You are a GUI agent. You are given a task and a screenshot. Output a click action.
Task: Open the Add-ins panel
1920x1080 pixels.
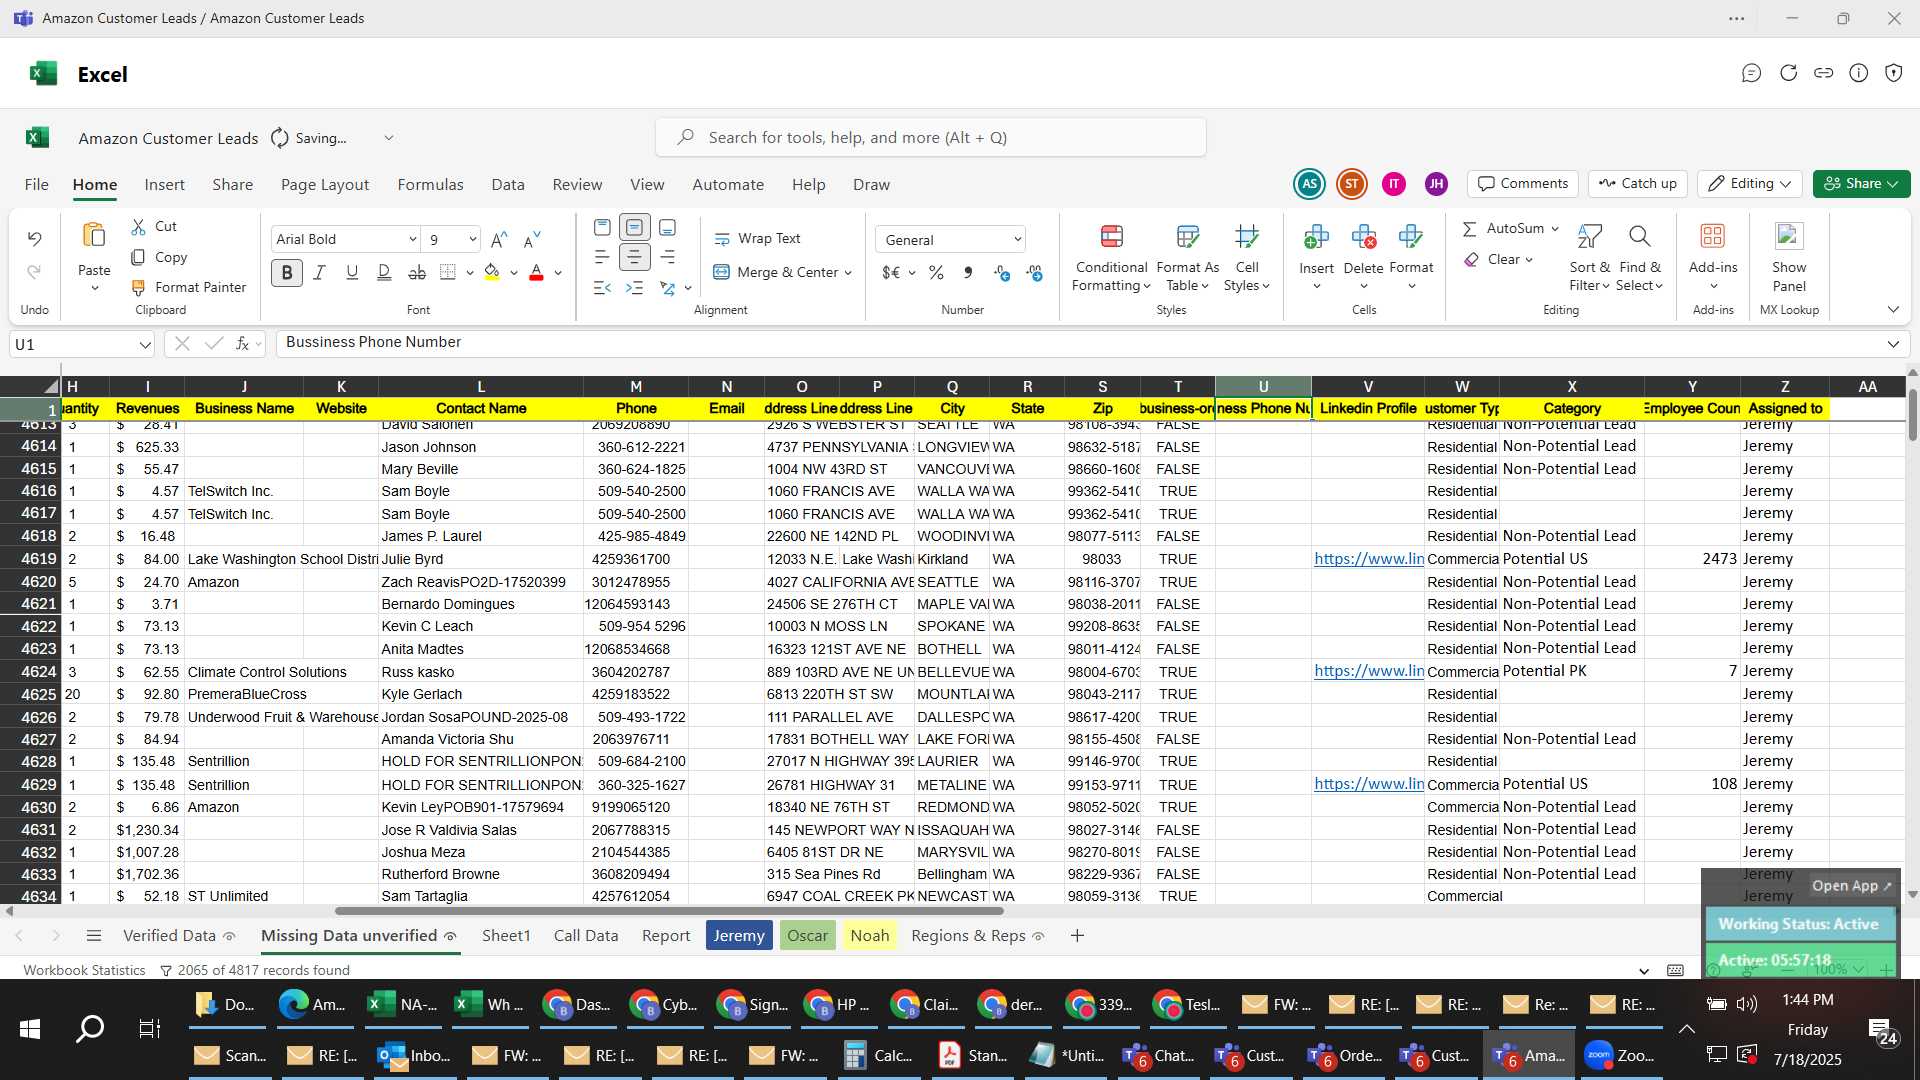1713,258
